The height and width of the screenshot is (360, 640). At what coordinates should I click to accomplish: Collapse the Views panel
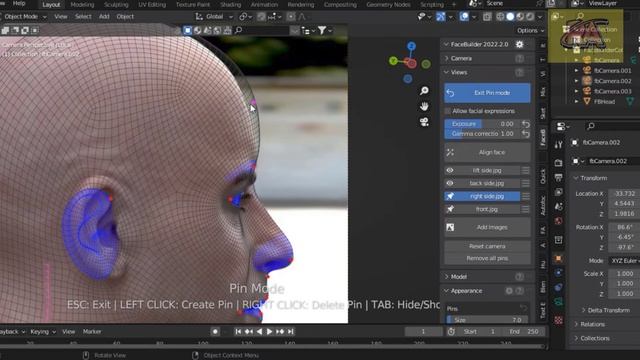click(459, 72)
